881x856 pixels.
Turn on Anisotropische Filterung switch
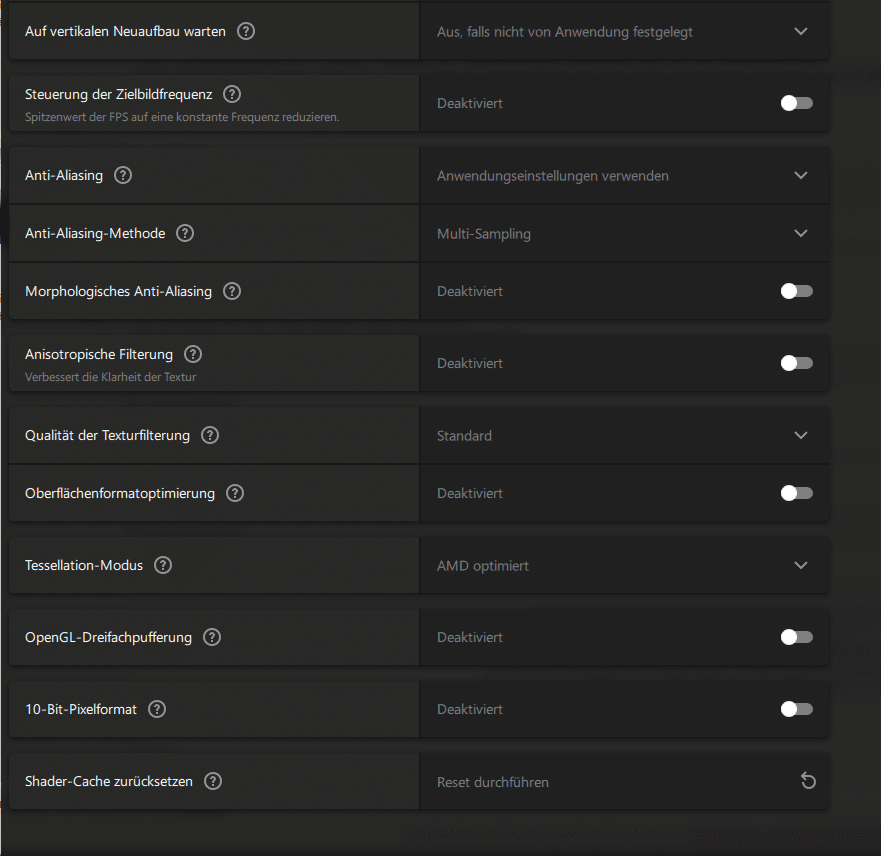click(x=797, y=363)
